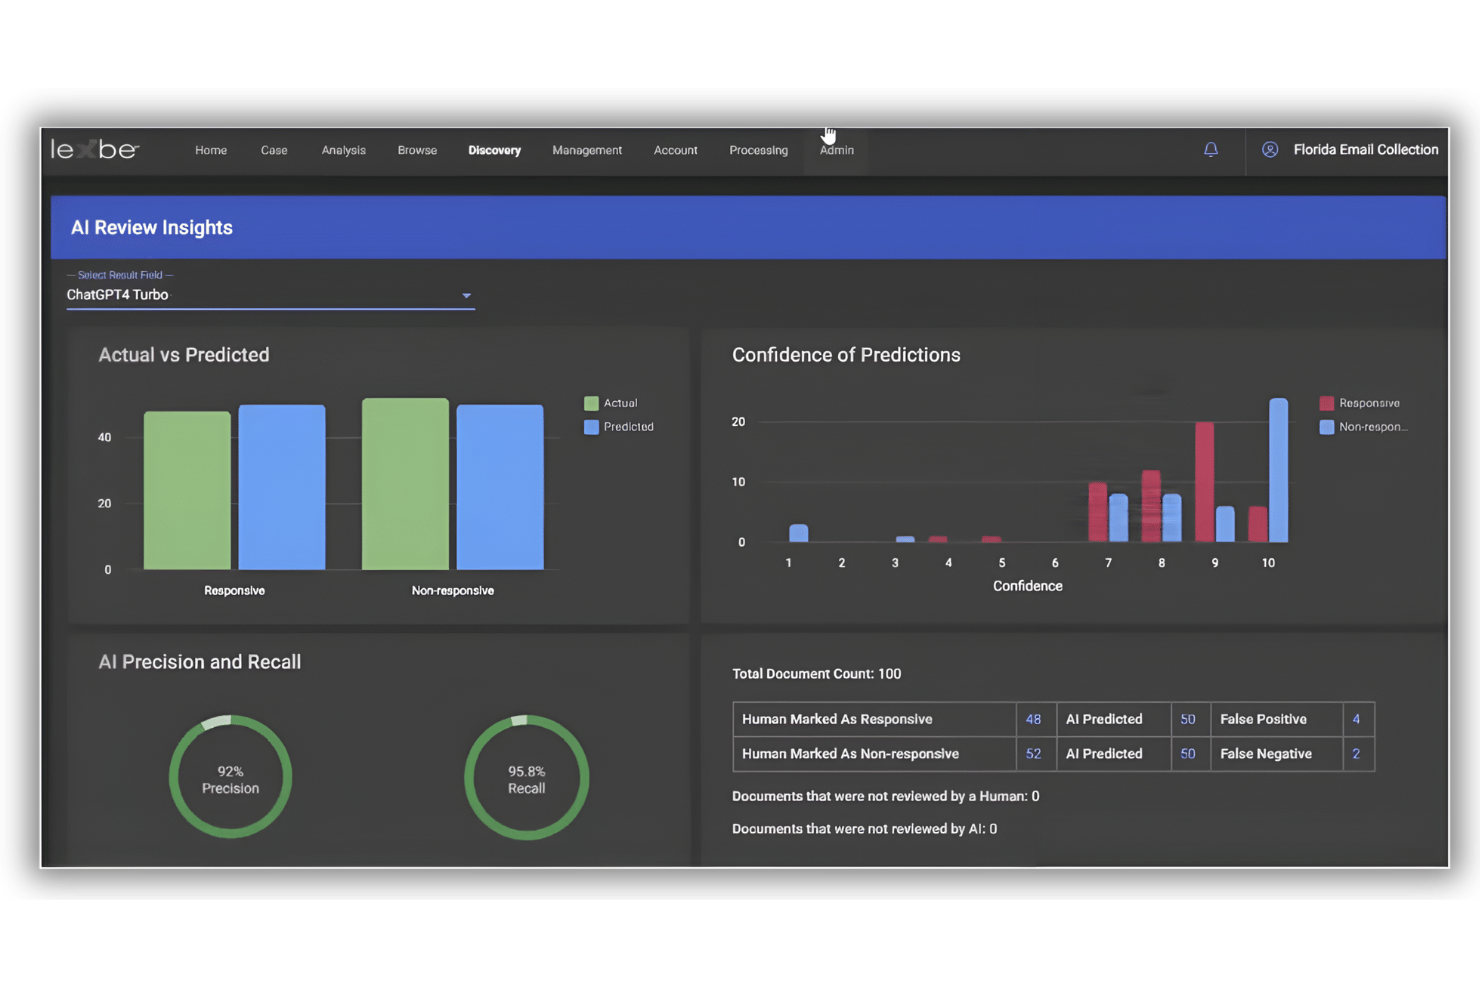Click the Lexbe logo
The image size is (1480, 987).
click(x=95, y=150)
